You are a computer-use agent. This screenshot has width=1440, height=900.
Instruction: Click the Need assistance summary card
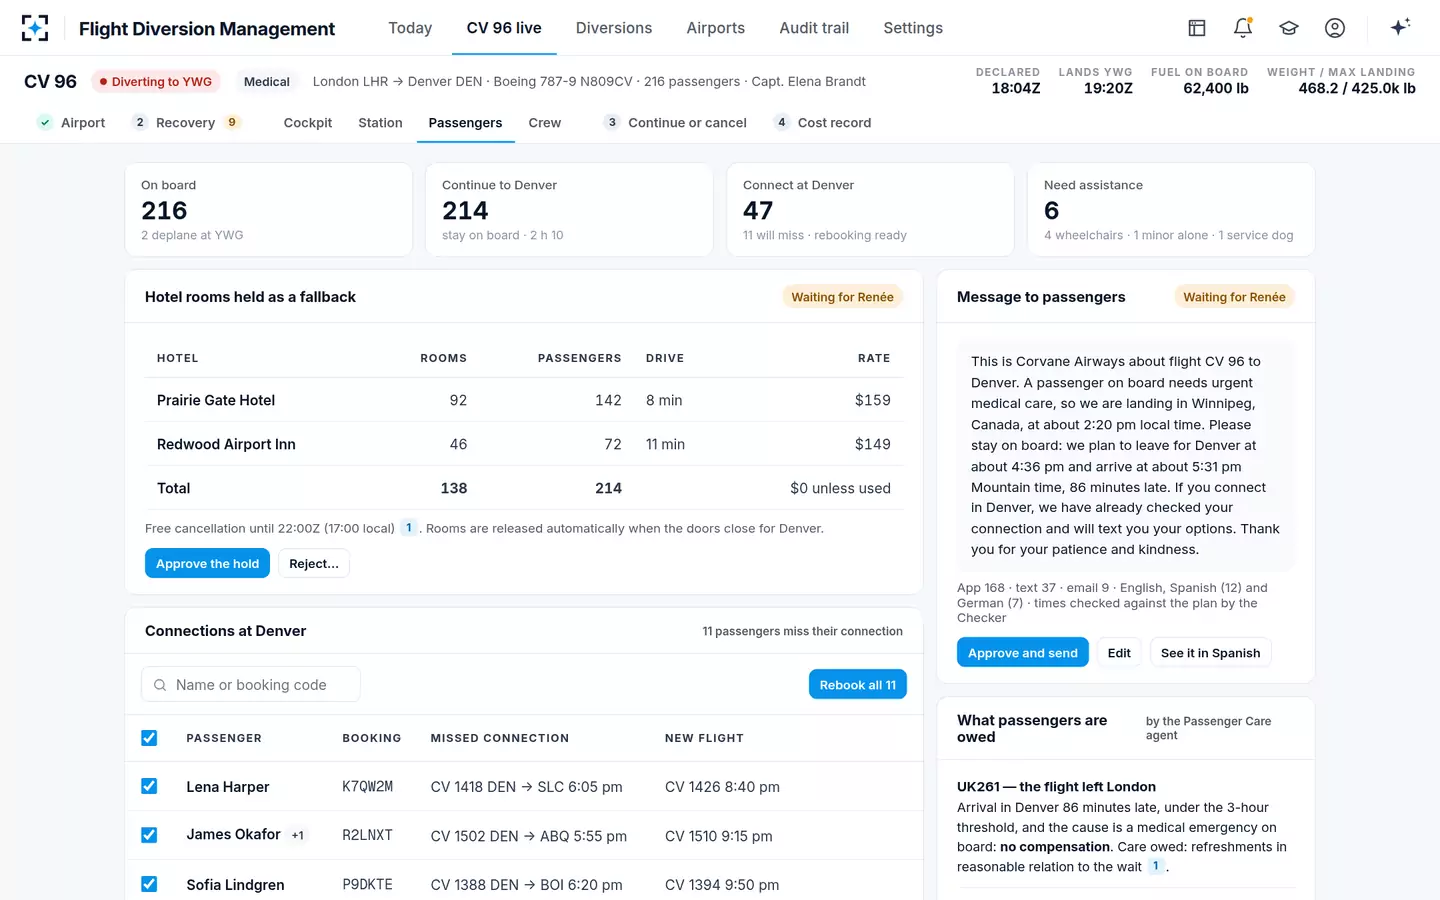[x=1171, y=210]
